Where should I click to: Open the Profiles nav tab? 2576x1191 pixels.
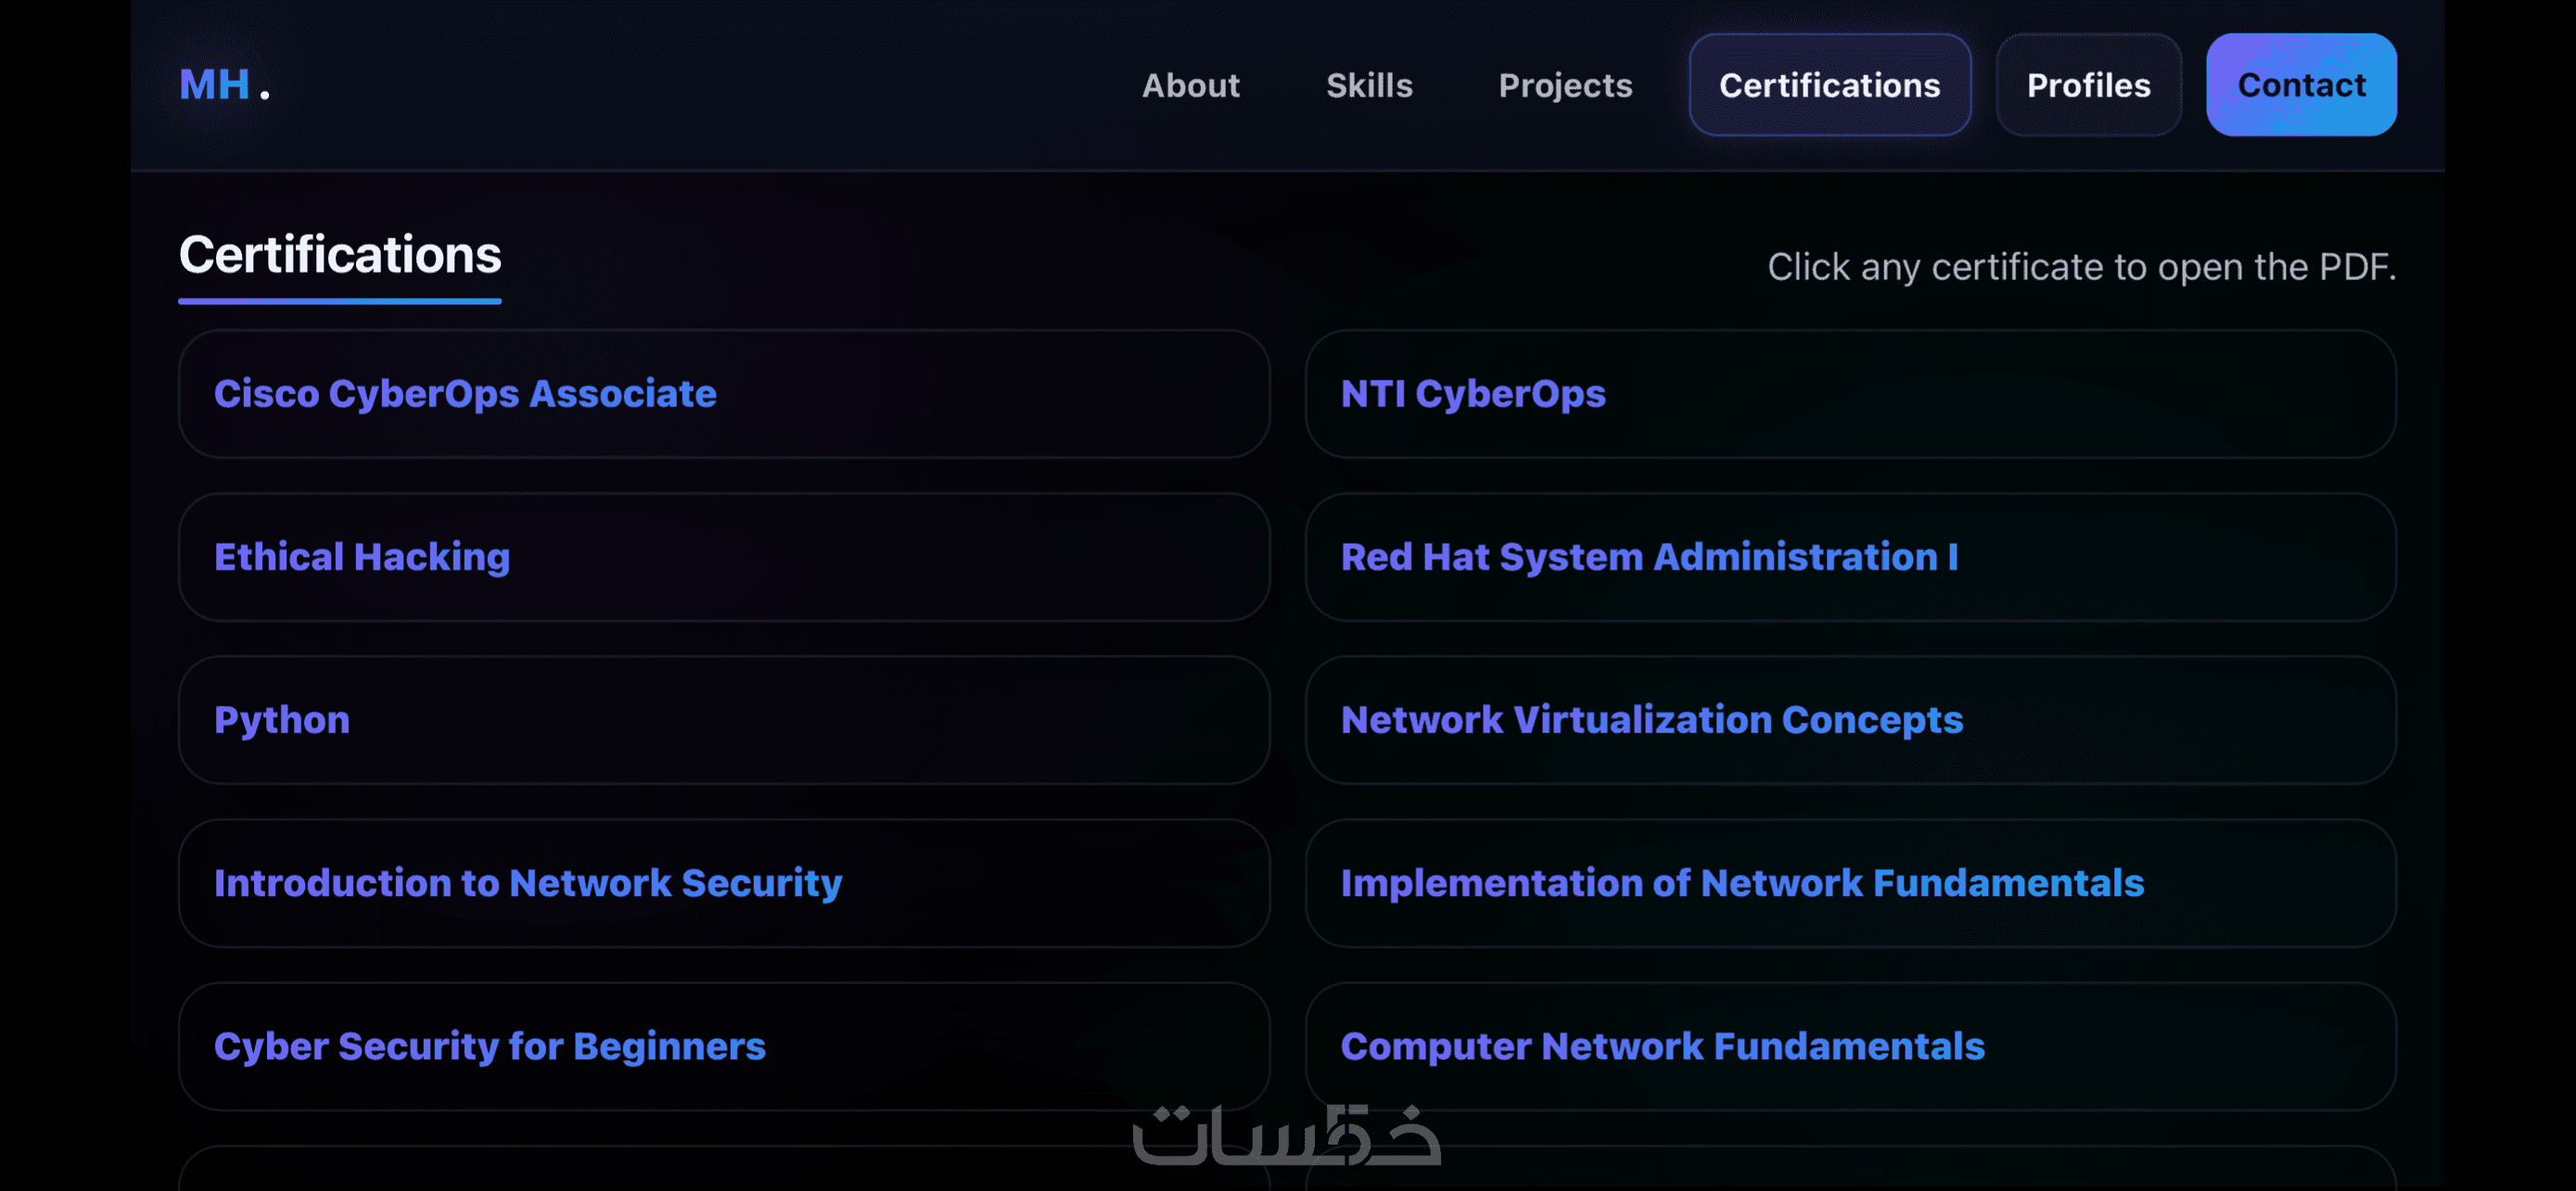2087,85
